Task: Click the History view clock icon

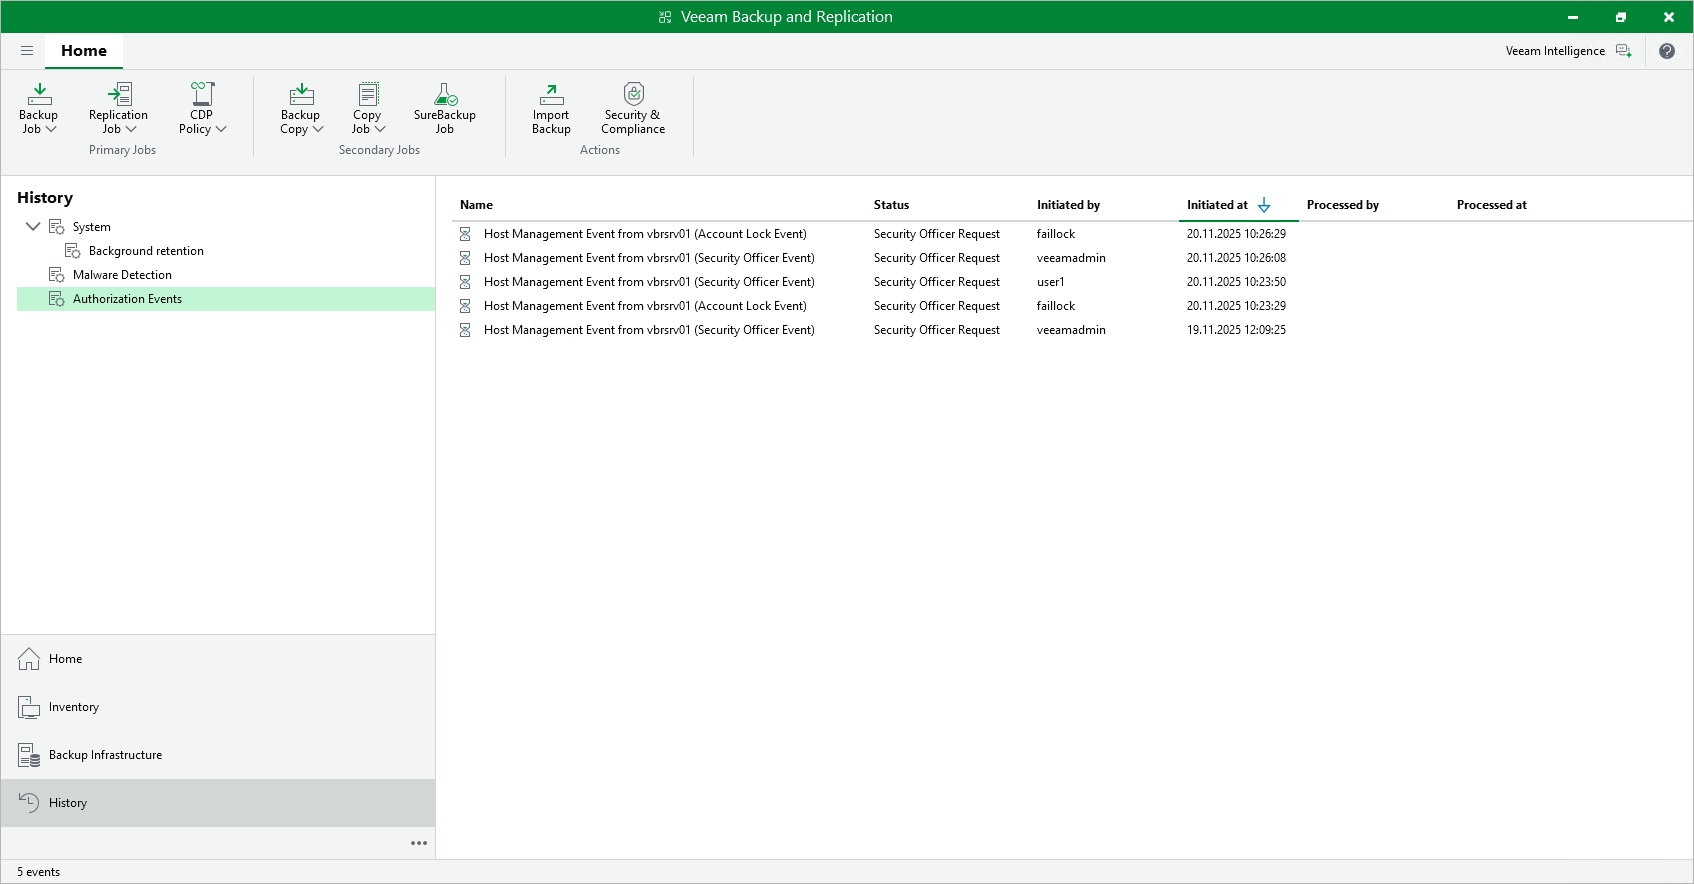Action: 29,803
